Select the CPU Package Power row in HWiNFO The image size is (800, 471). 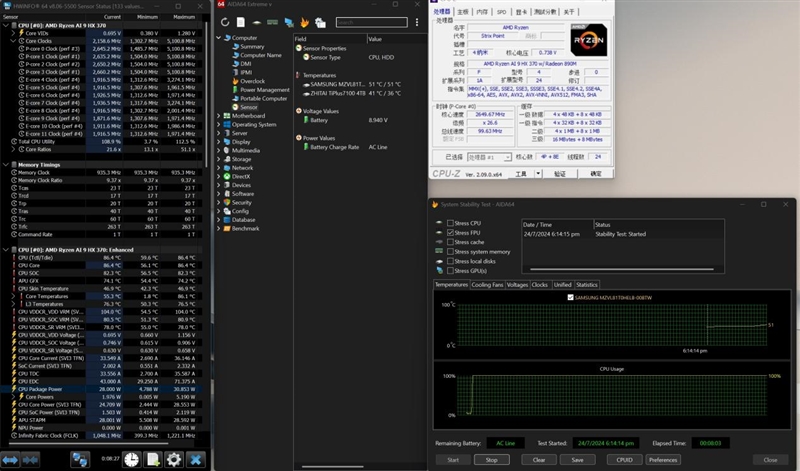(102, 389)
